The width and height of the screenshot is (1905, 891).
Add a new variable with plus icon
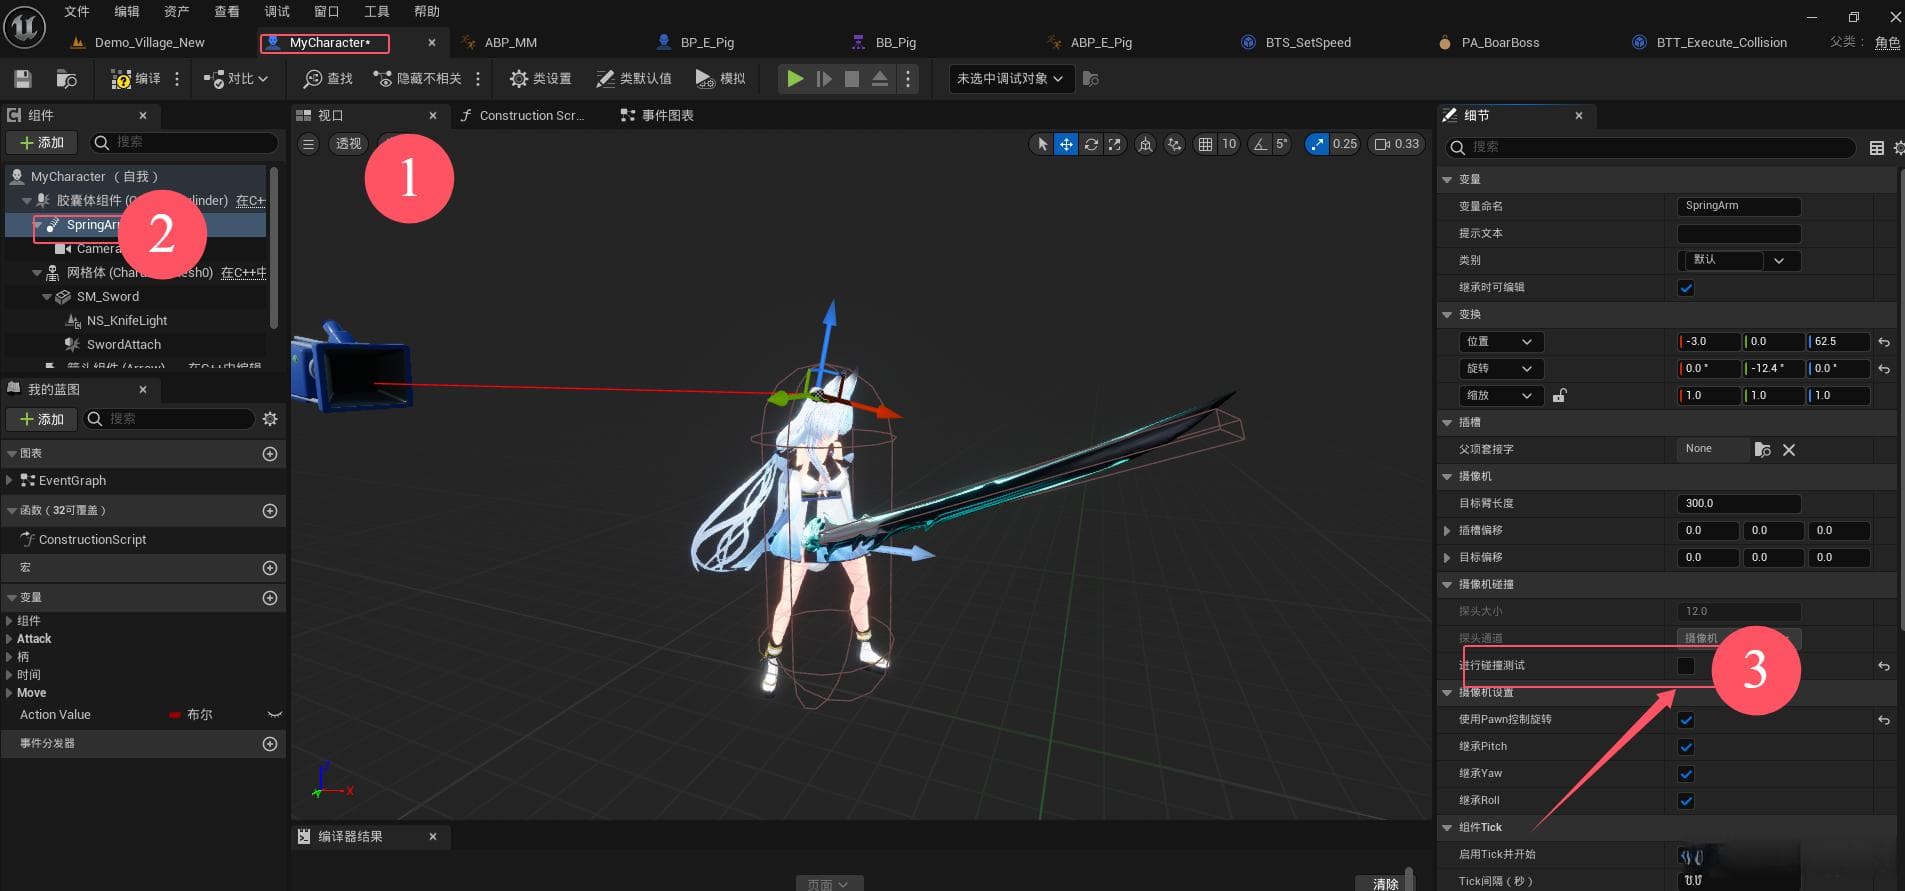pyautogui.click(x=270, y=598)
